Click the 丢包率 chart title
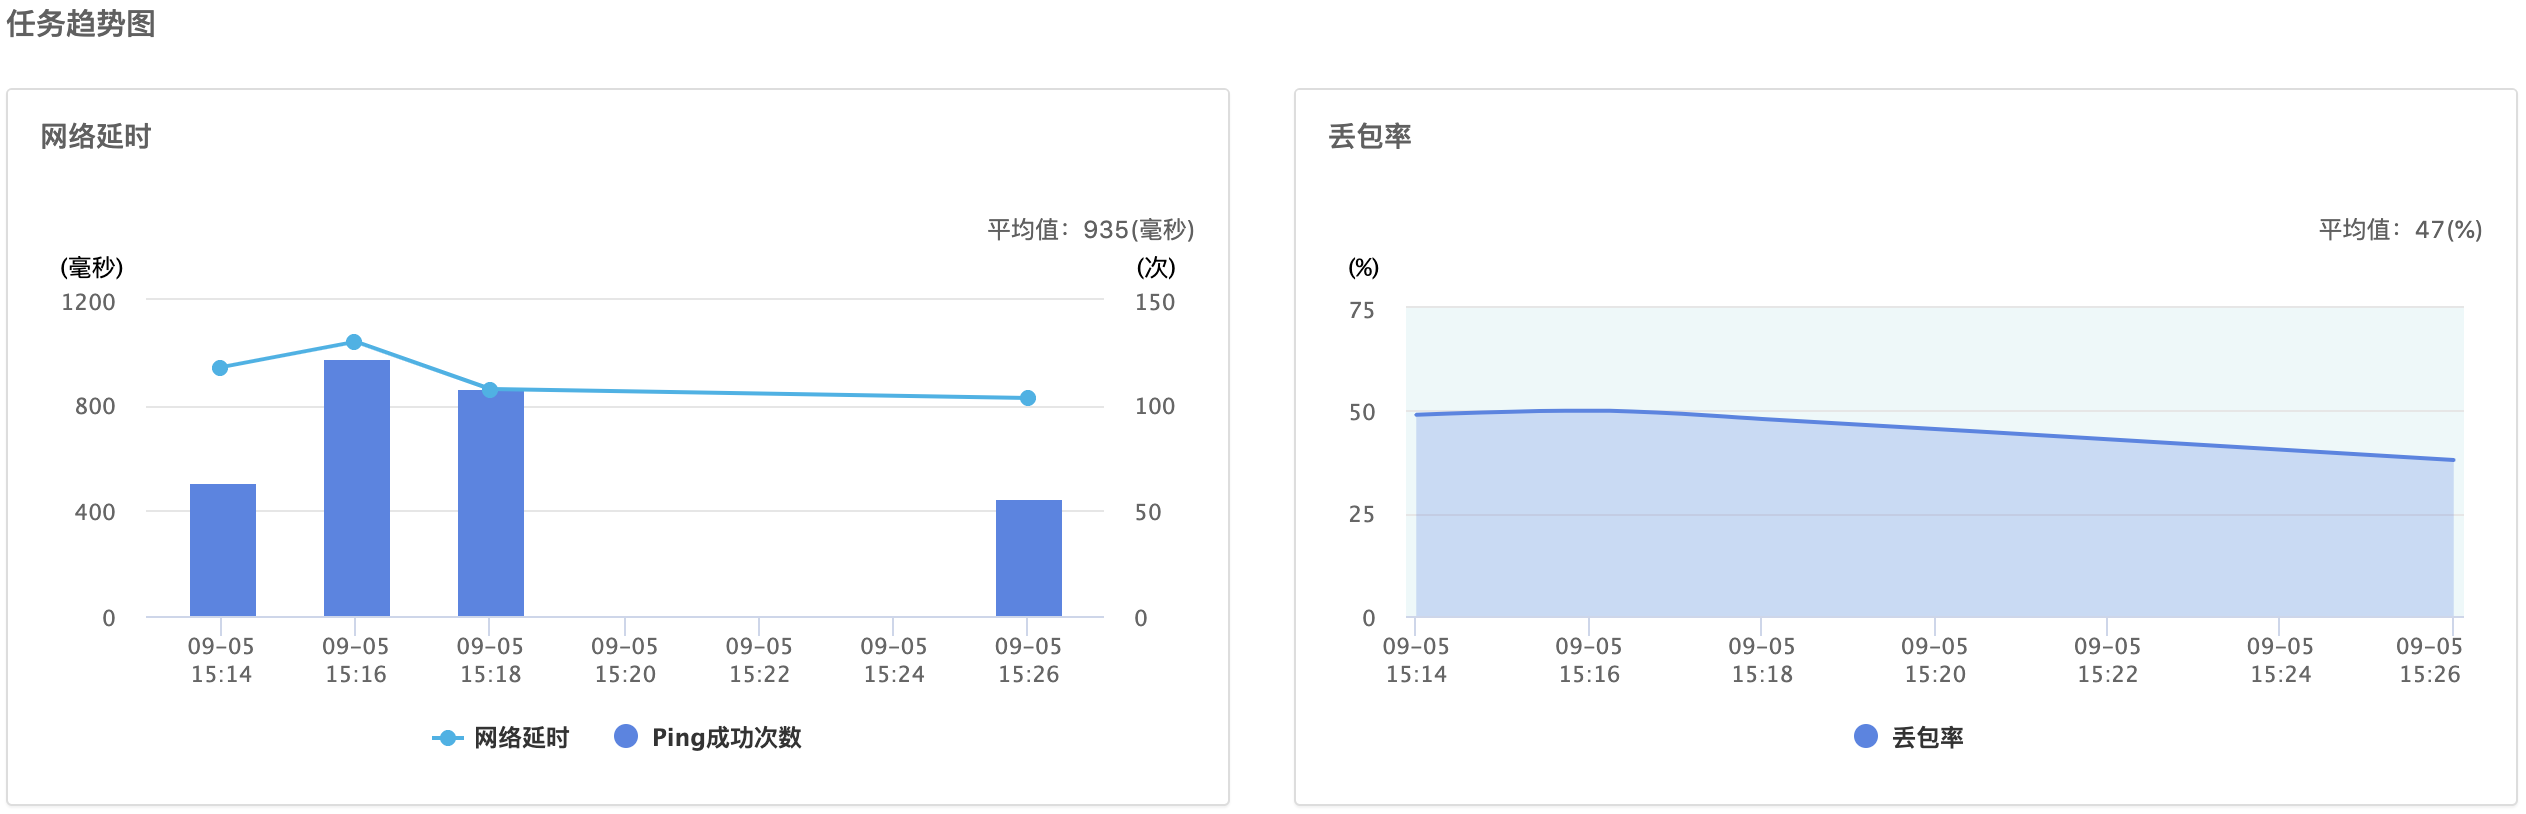The width and height of the screenshot is (2526, 814). [1370, 136]
